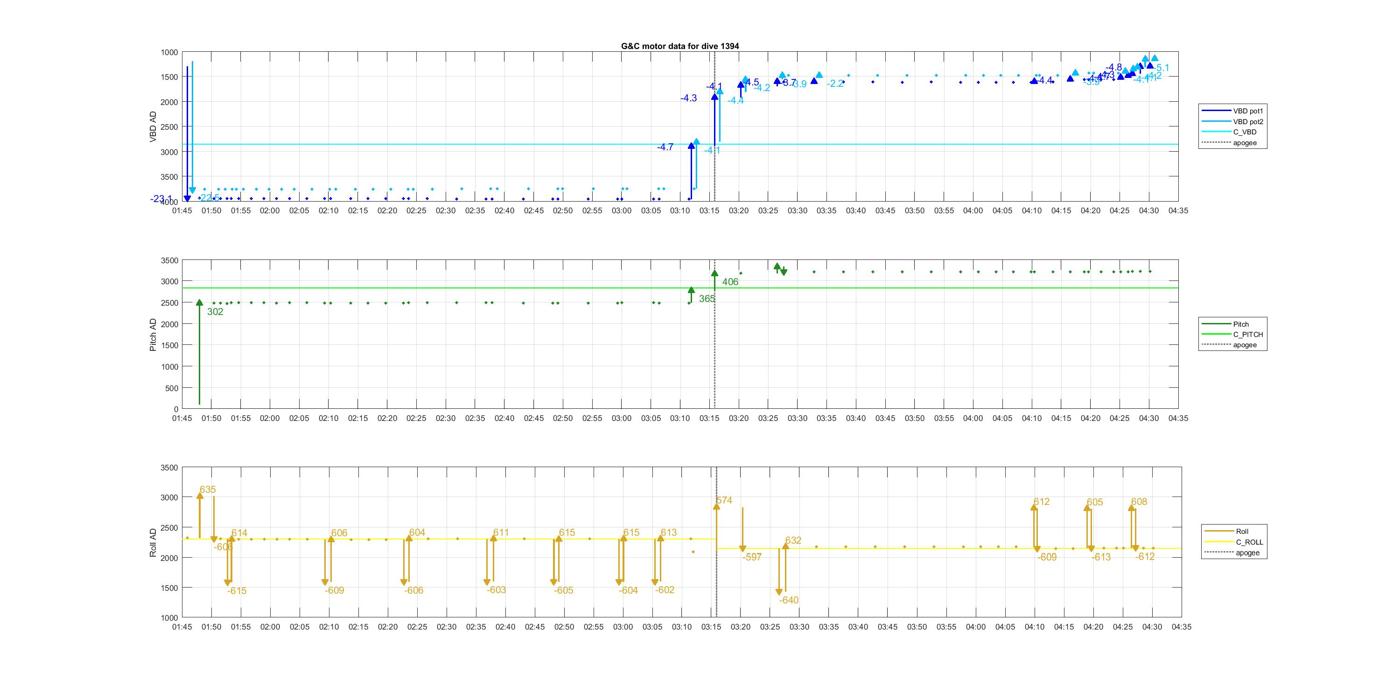Click the '611' roll move label

(x=501, y=533)
